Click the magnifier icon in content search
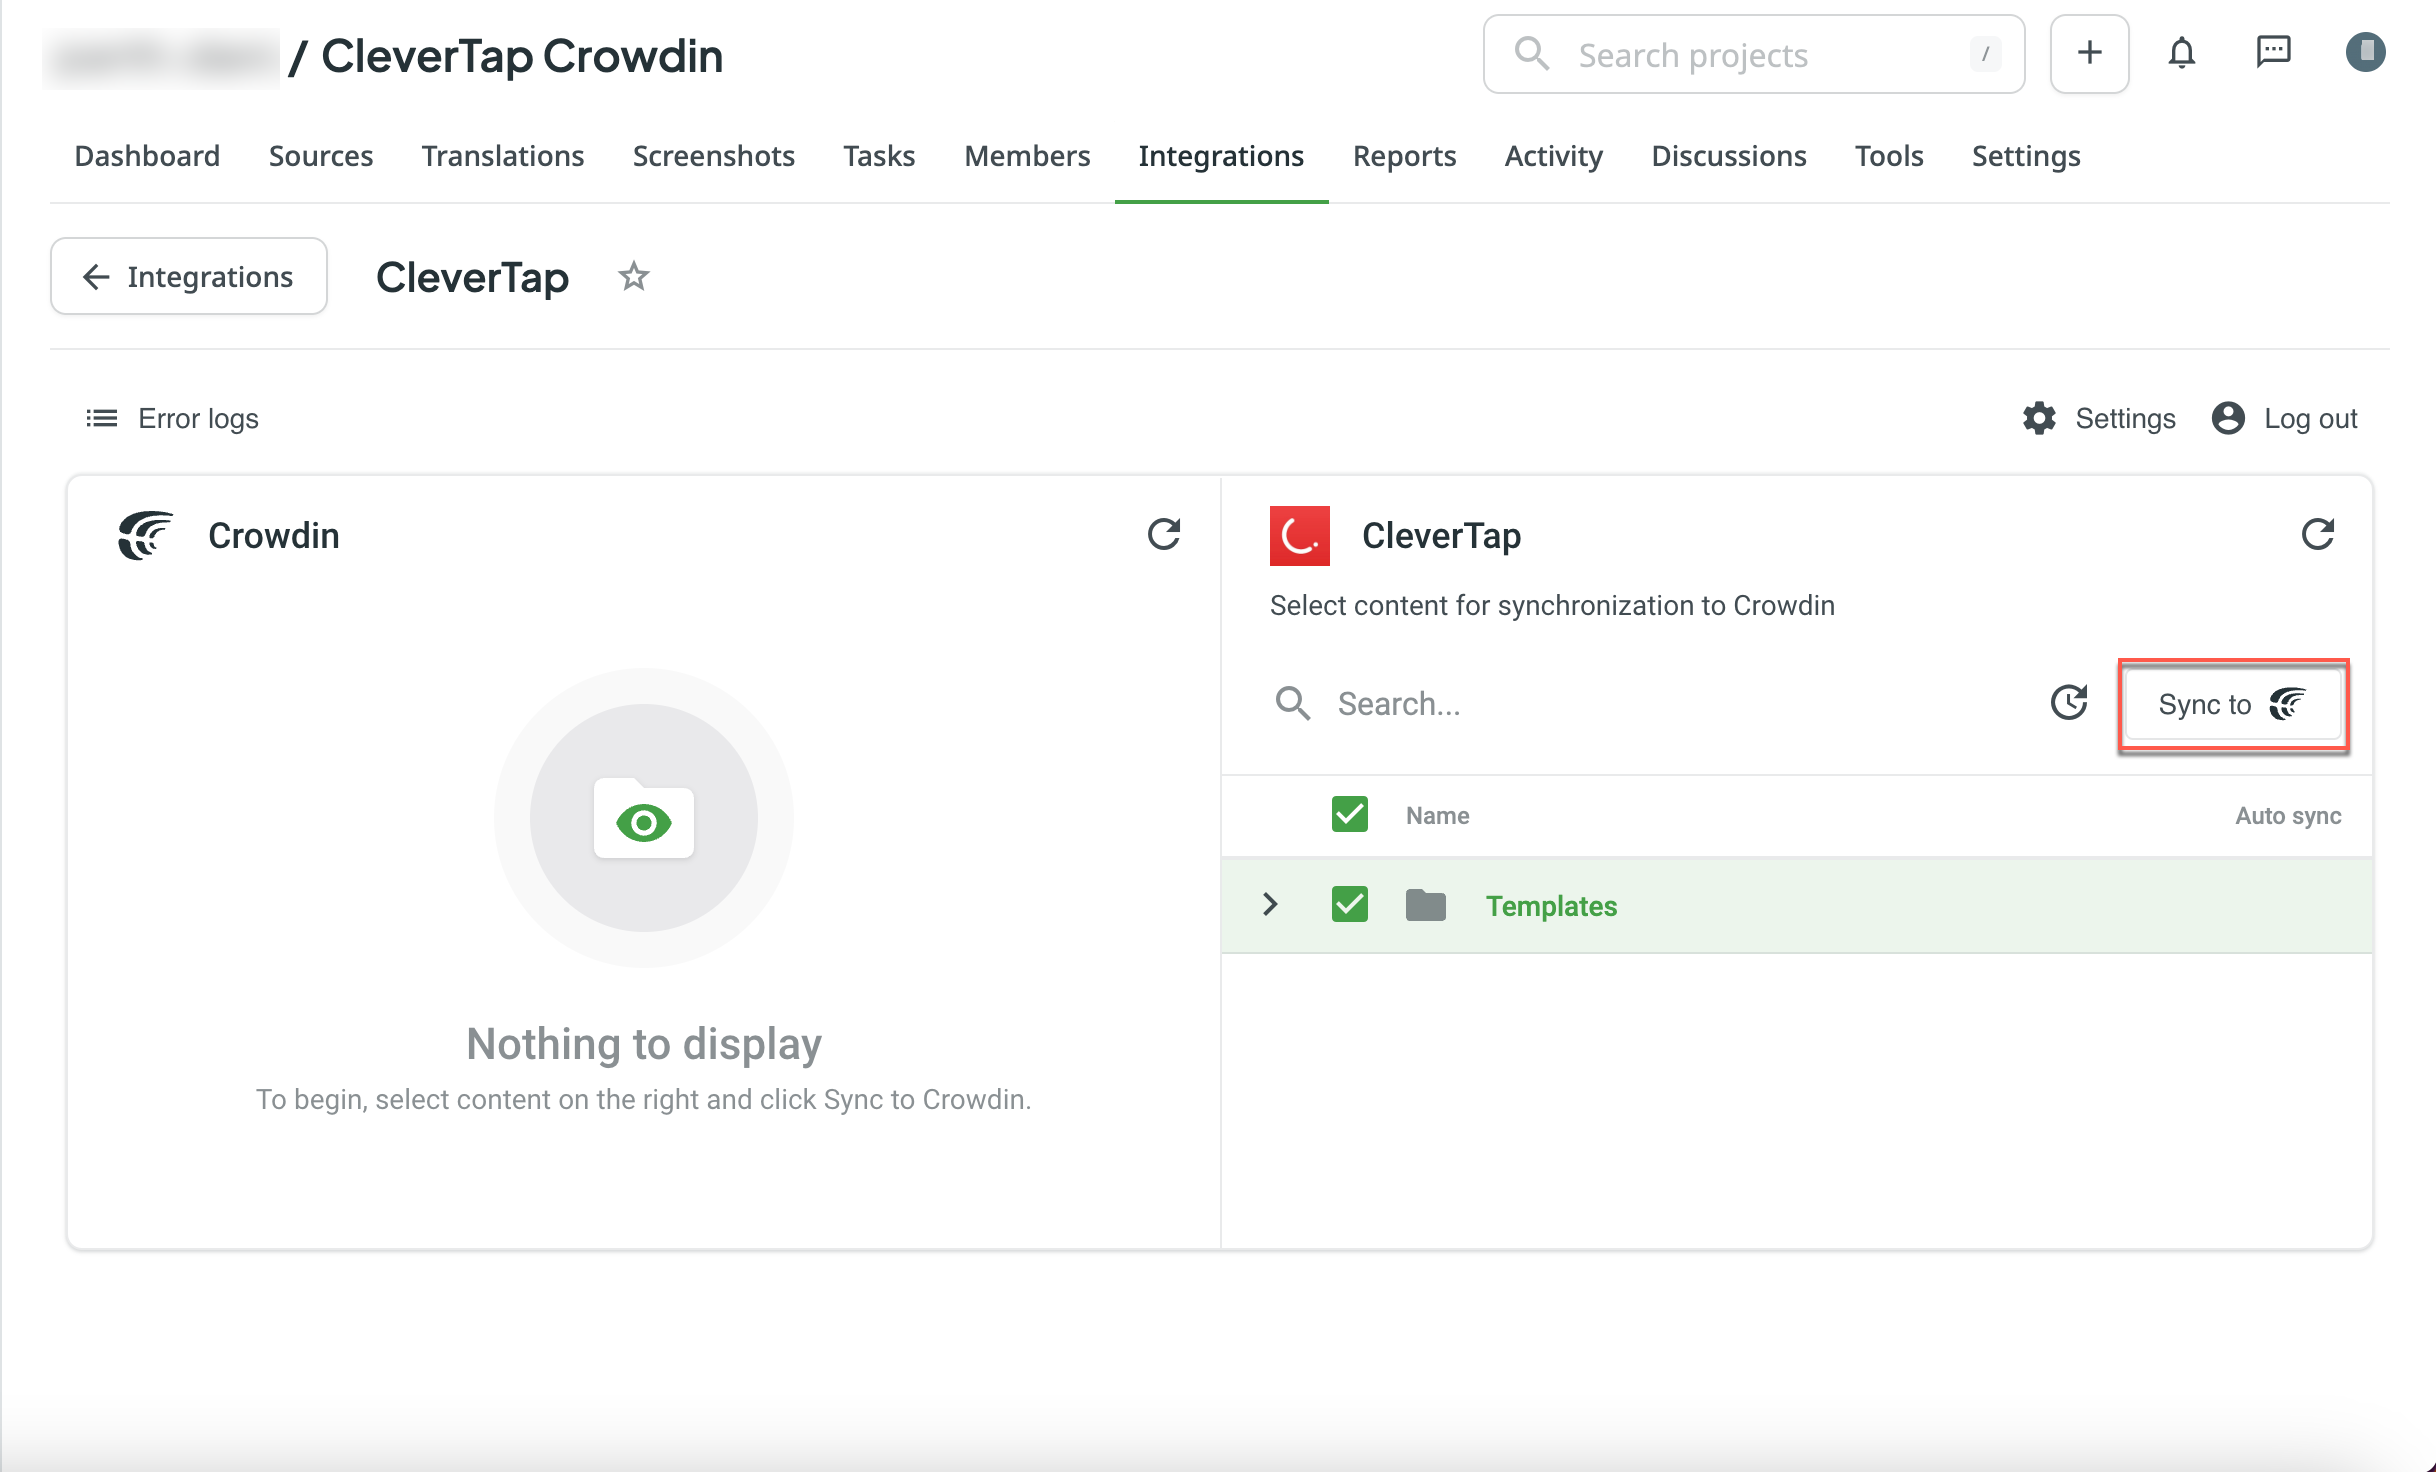The height and width of the screenshot is (1472, 2436). click(1292, 703)
